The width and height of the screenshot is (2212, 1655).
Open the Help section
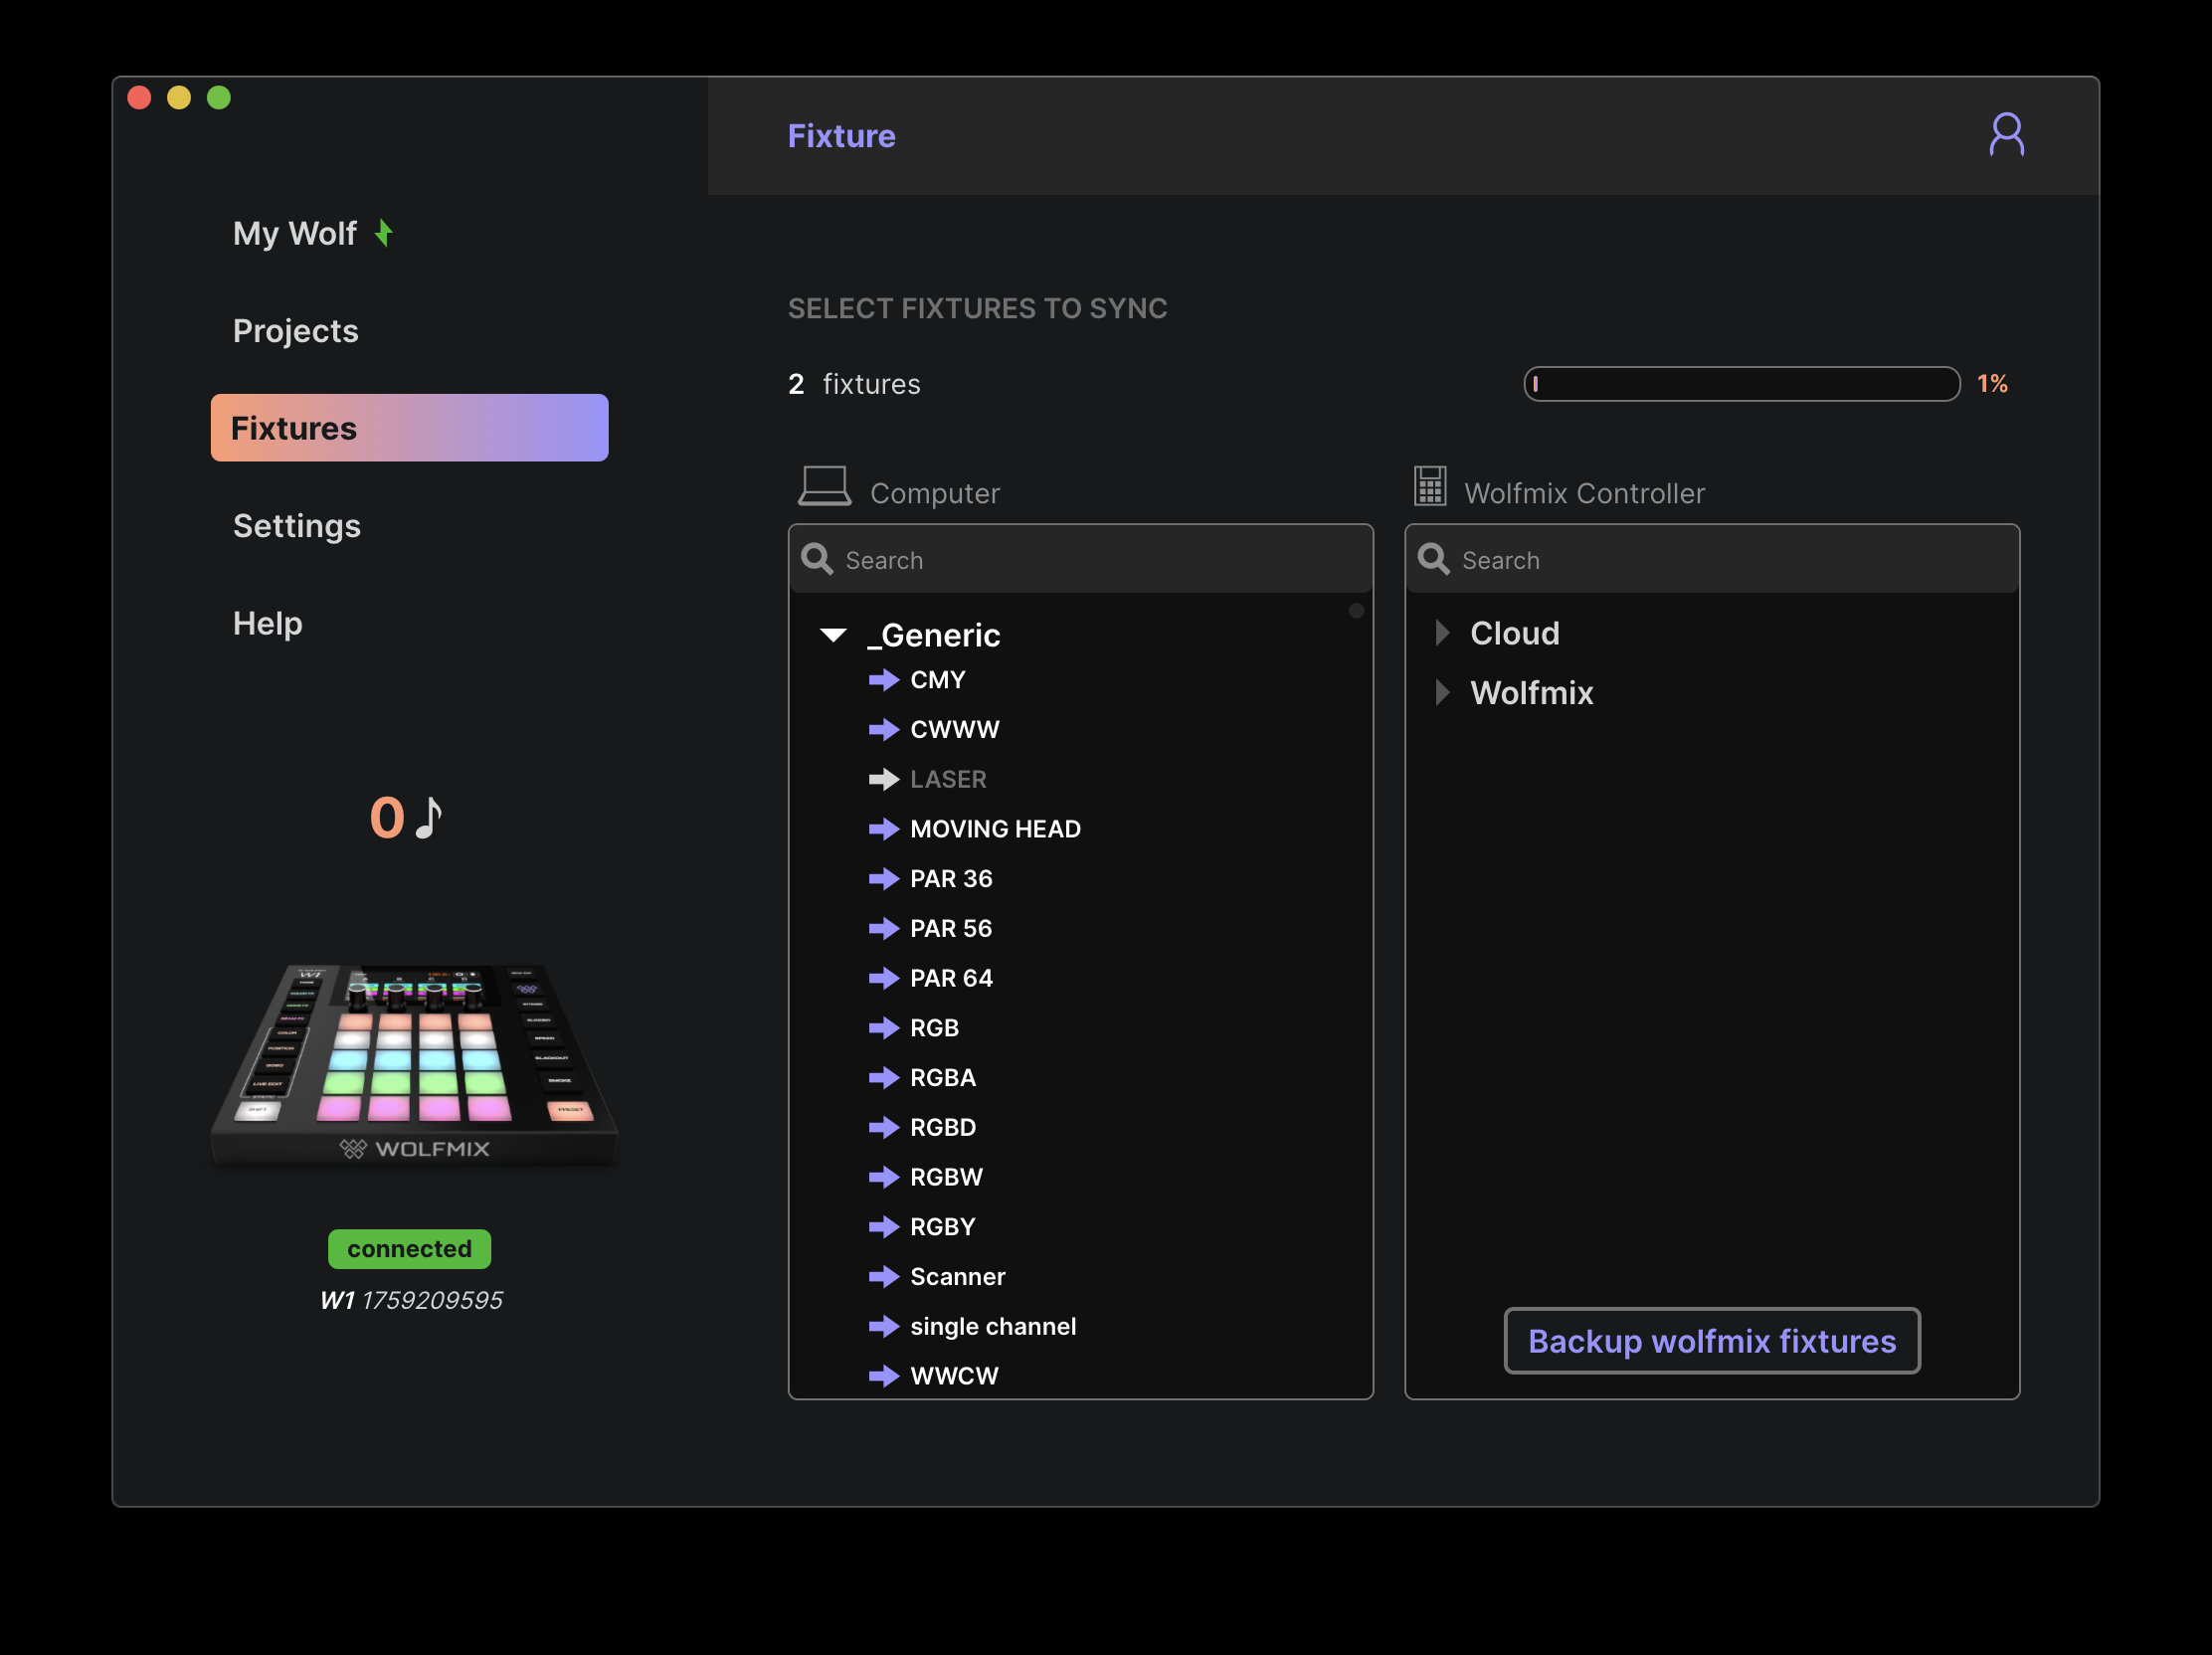coord(267,623)
